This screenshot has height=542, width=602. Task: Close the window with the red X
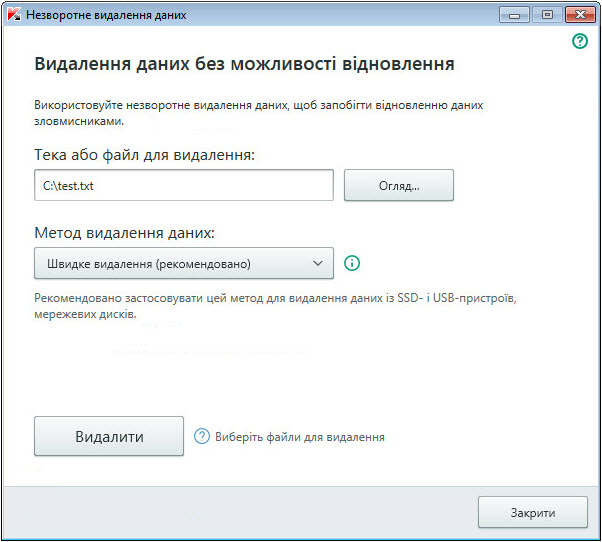coord(580,15)
